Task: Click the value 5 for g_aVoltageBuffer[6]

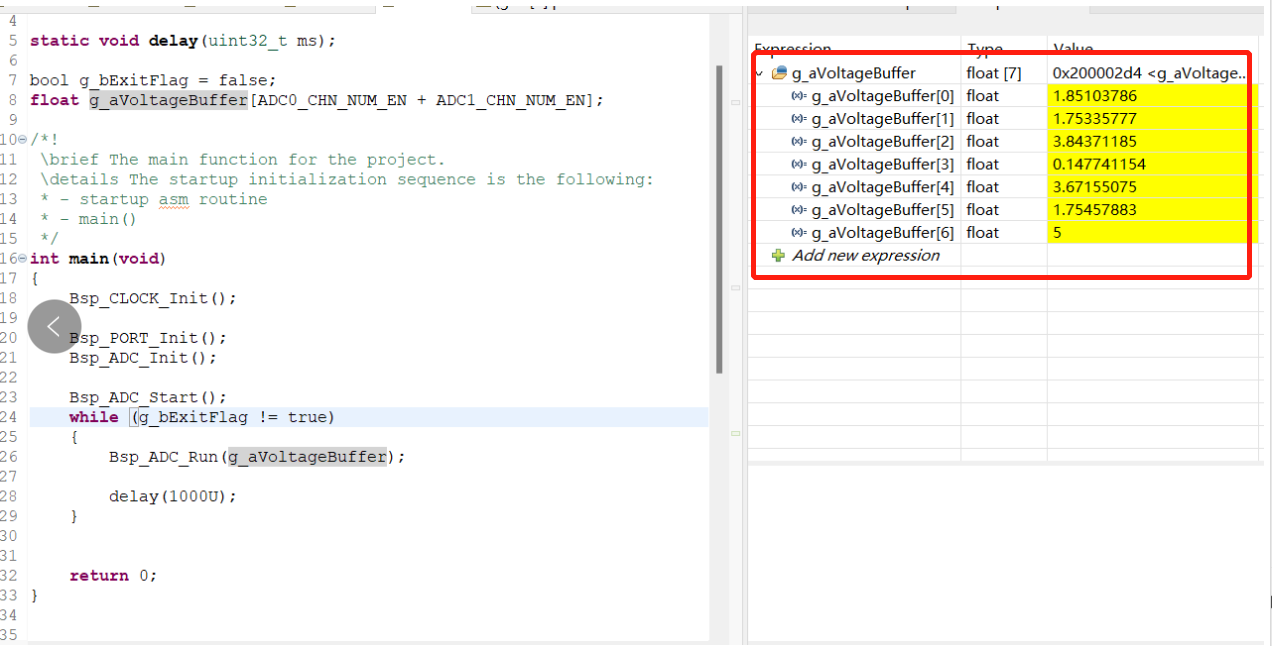Action: (x=1057, y=233)
